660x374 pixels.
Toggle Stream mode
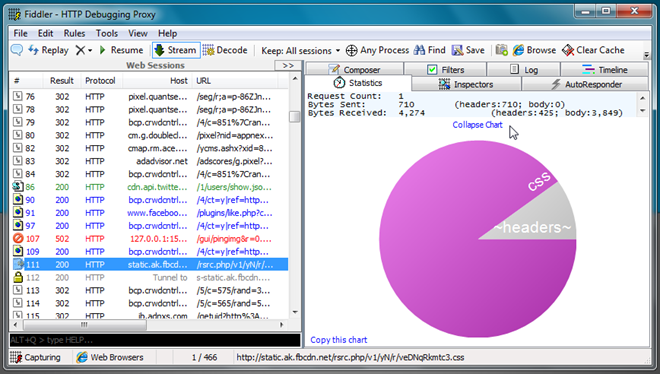176,50
